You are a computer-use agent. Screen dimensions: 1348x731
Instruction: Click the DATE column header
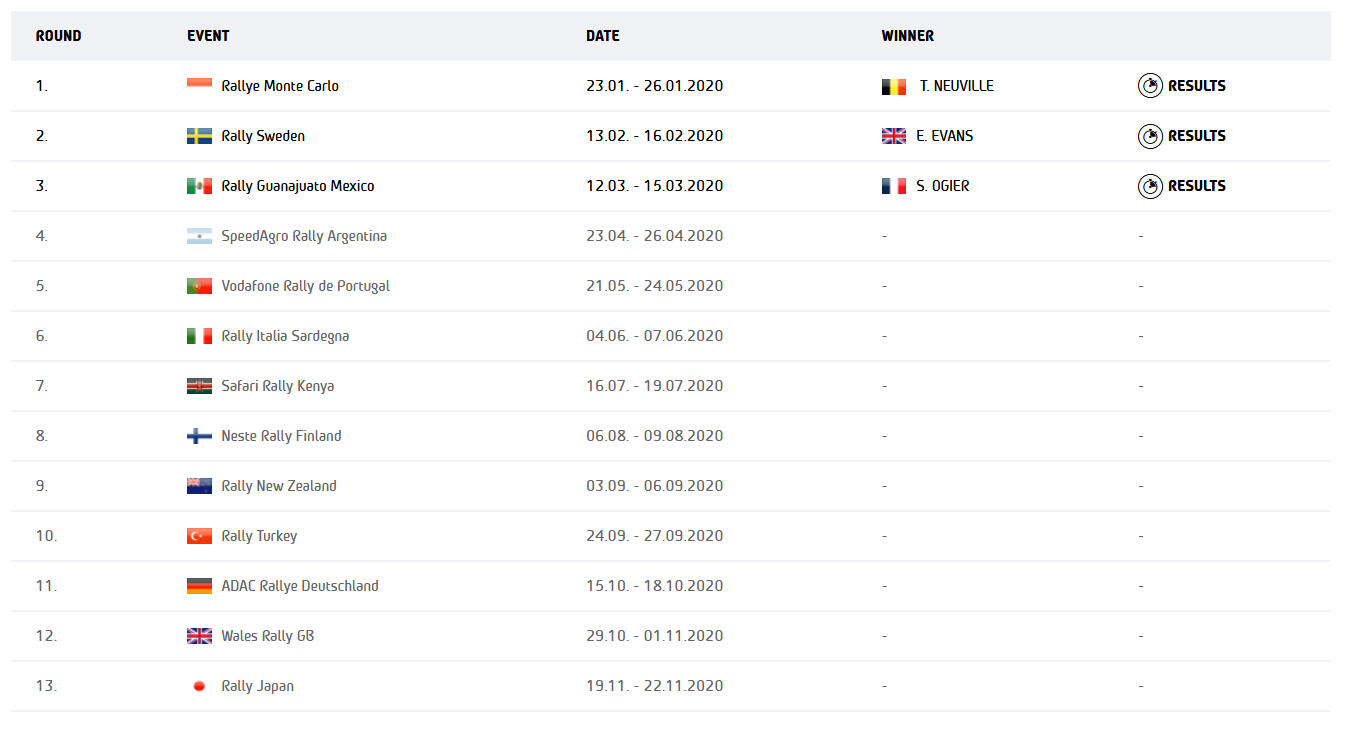click(603, 36)
